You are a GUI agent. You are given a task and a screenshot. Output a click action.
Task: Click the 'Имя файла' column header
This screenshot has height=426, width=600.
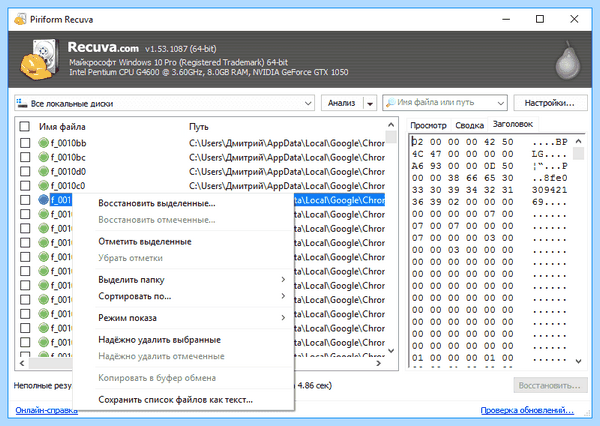62,127
